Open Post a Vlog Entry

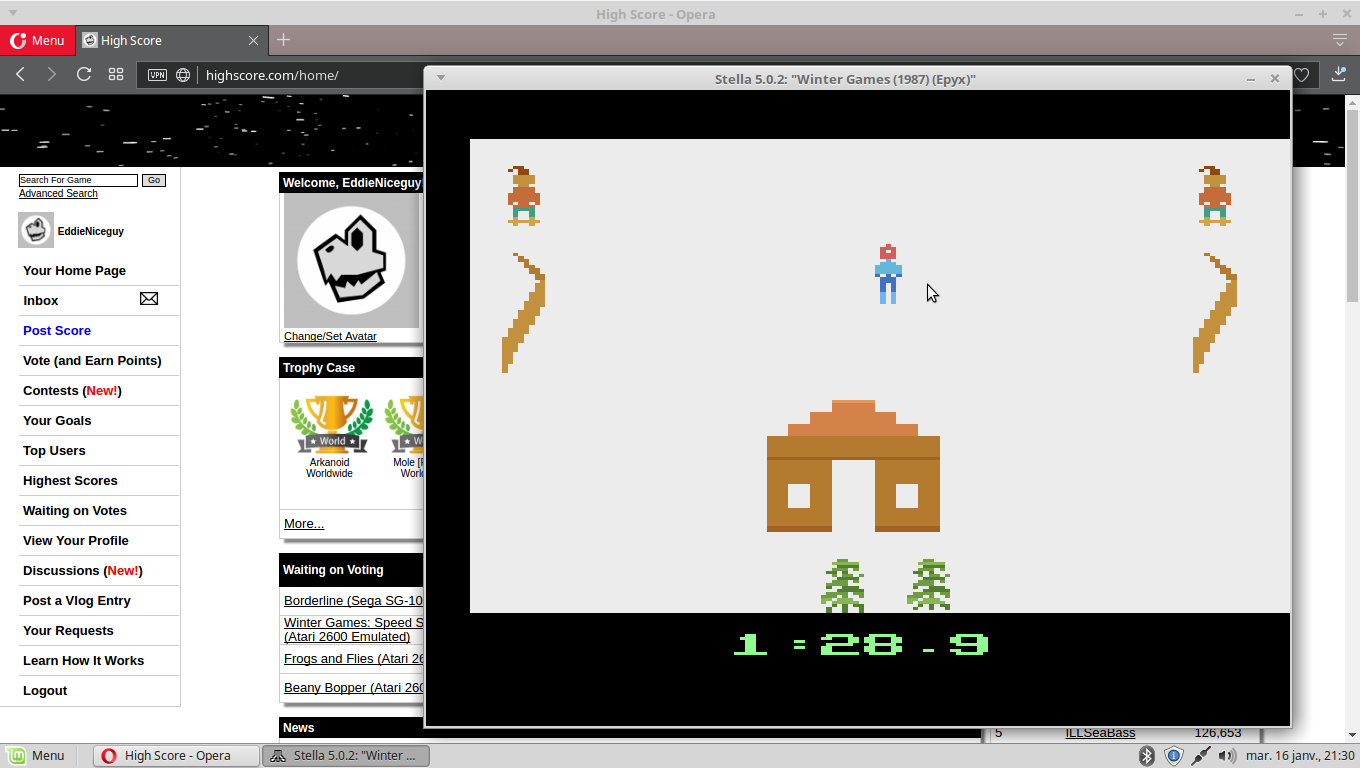click(77, 600)
